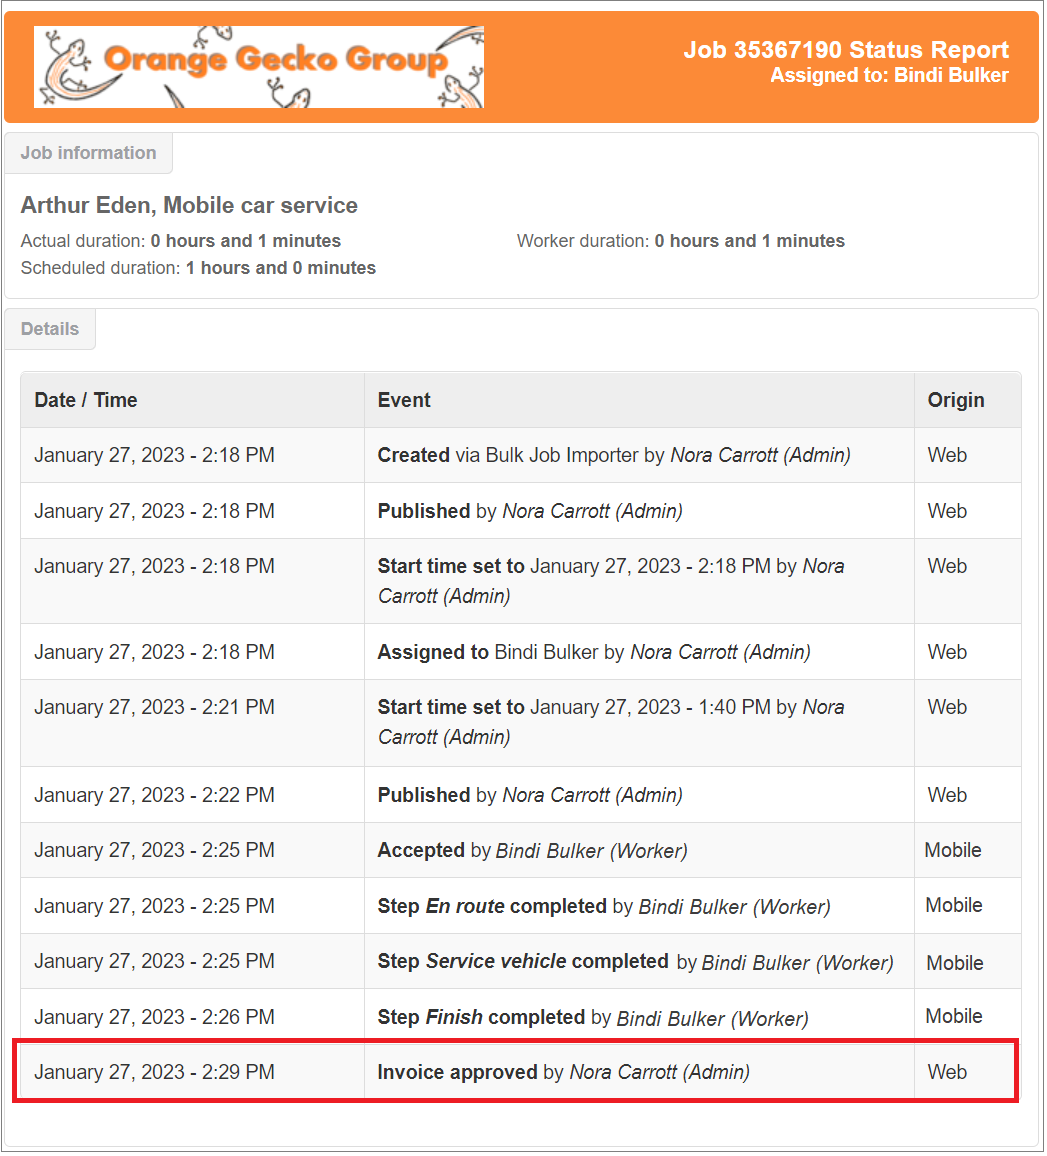Select Scheduled duration 1 hours and 0 minutes
The height and width of the screenshot is (1156, 1047).
[x=198, y=268]
